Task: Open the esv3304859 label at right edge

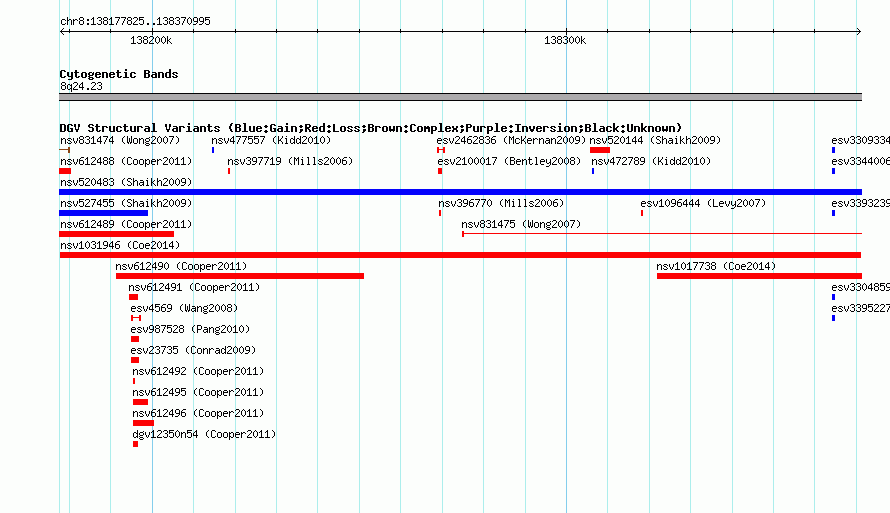Action: [860, 287]
